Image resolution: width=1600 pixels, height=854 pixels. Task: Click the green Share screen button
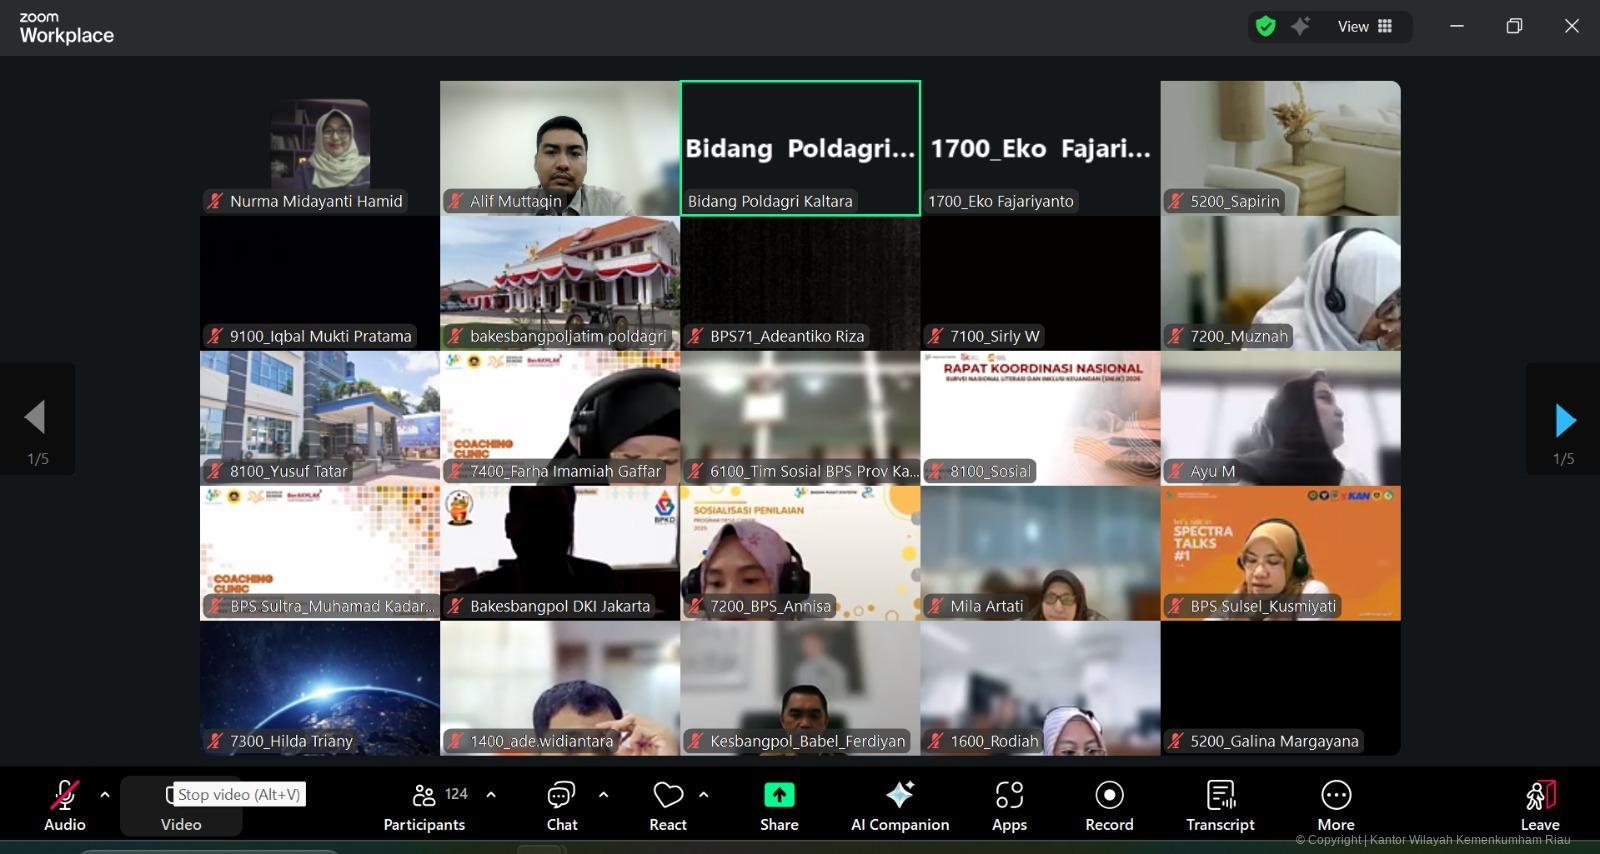click(779, 806)
